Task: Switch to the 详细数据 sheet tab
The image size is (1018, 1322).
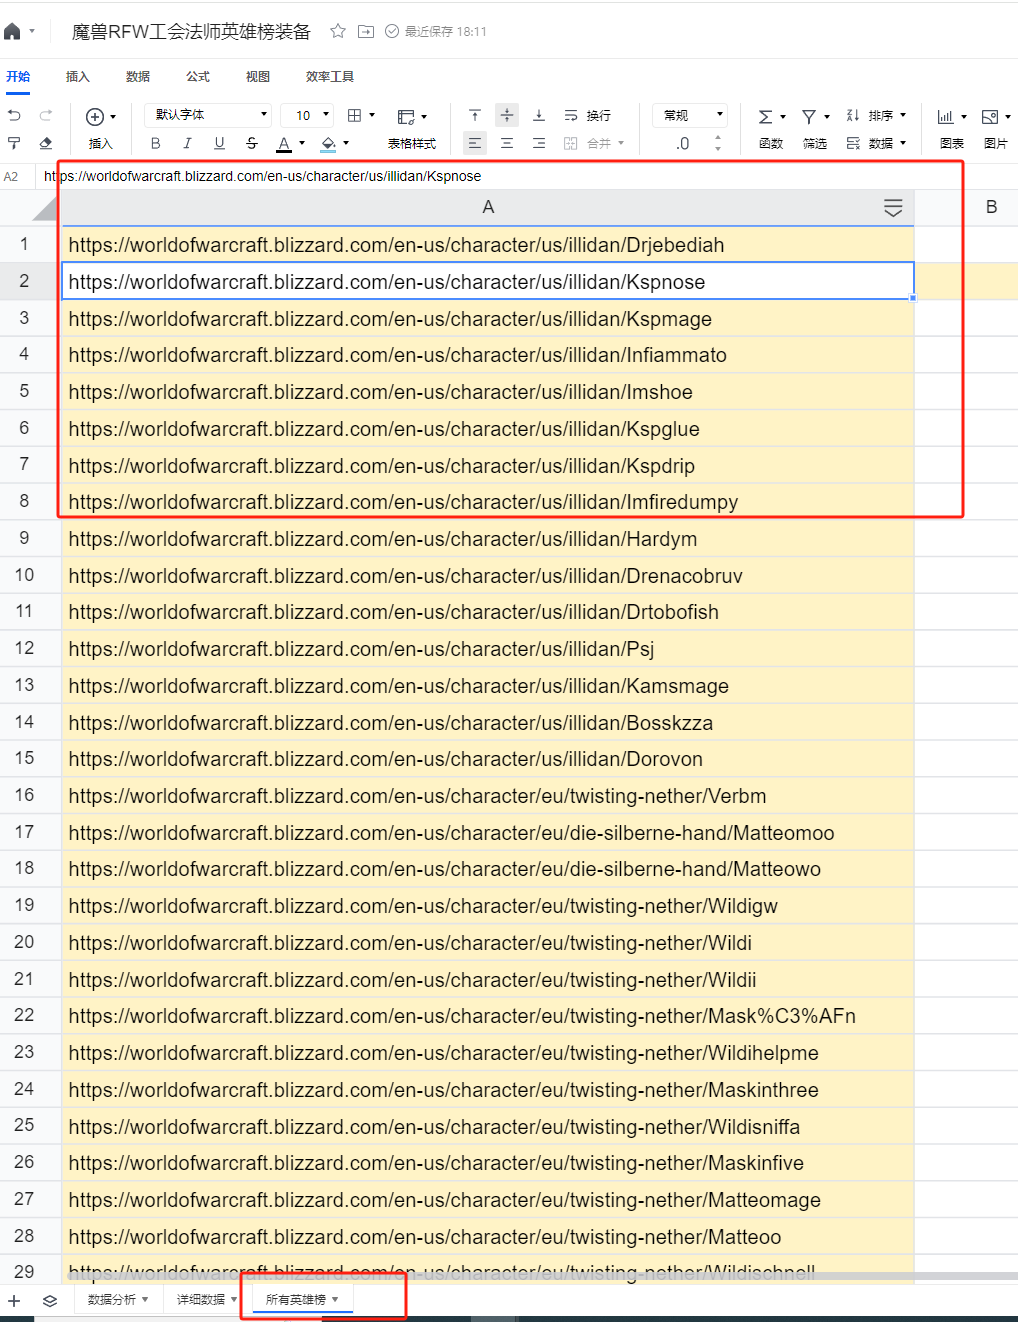Action: click(x=201, y=1300)
